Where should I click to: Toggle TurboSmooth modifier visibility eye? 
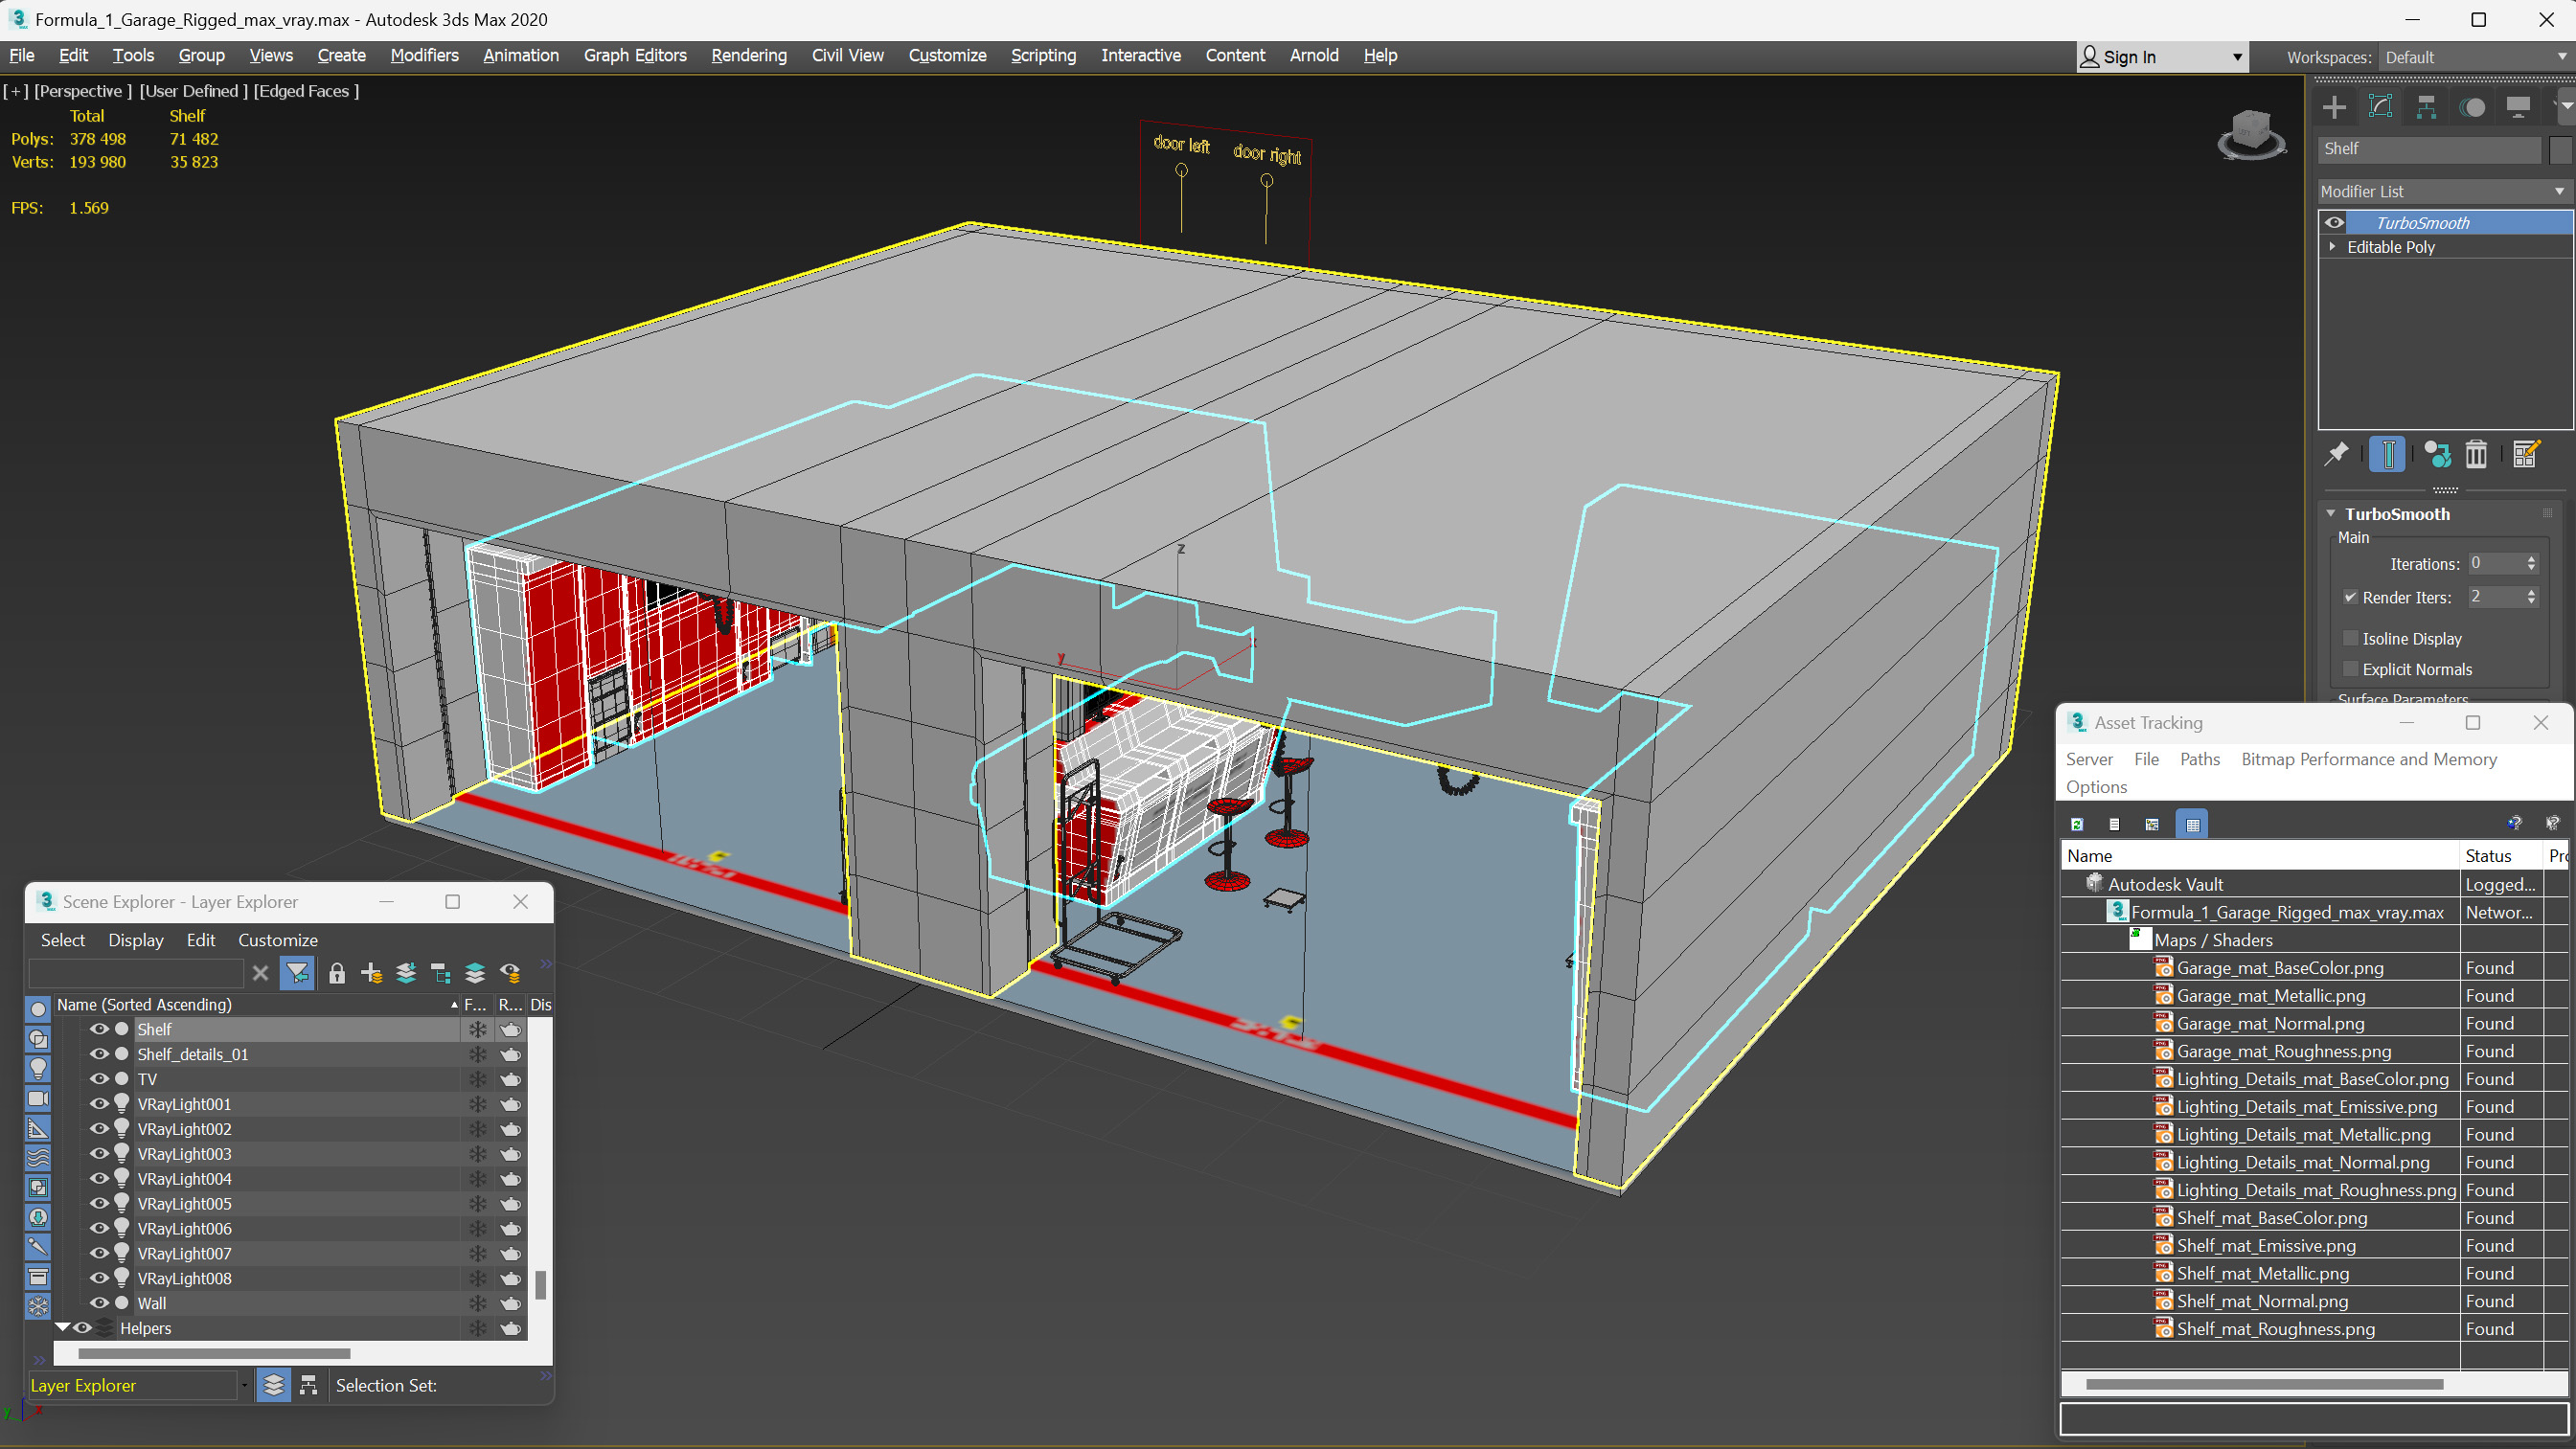pyautogui.click(x=2334, y=222)
